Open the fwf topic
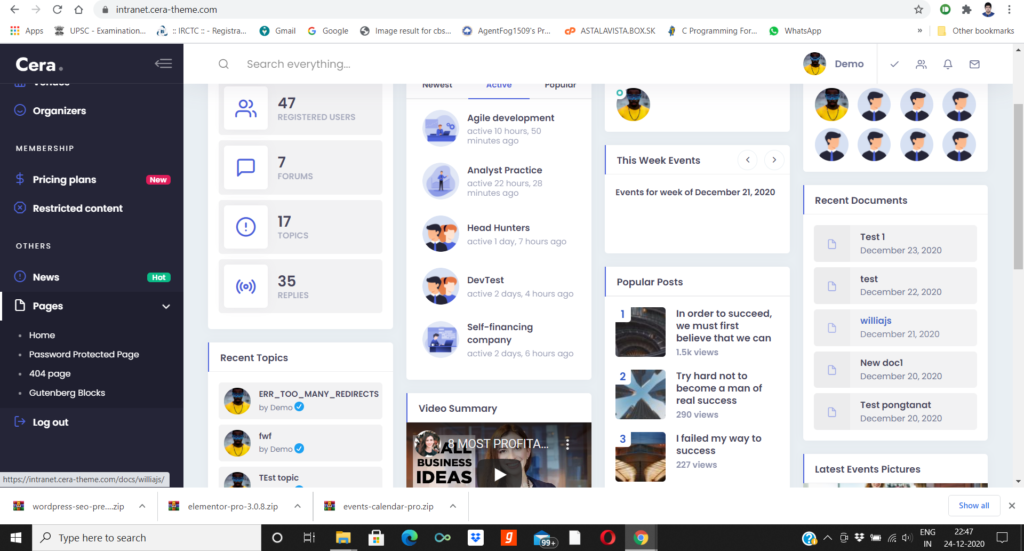This screenshot has height=551, width=1024. 265,435
